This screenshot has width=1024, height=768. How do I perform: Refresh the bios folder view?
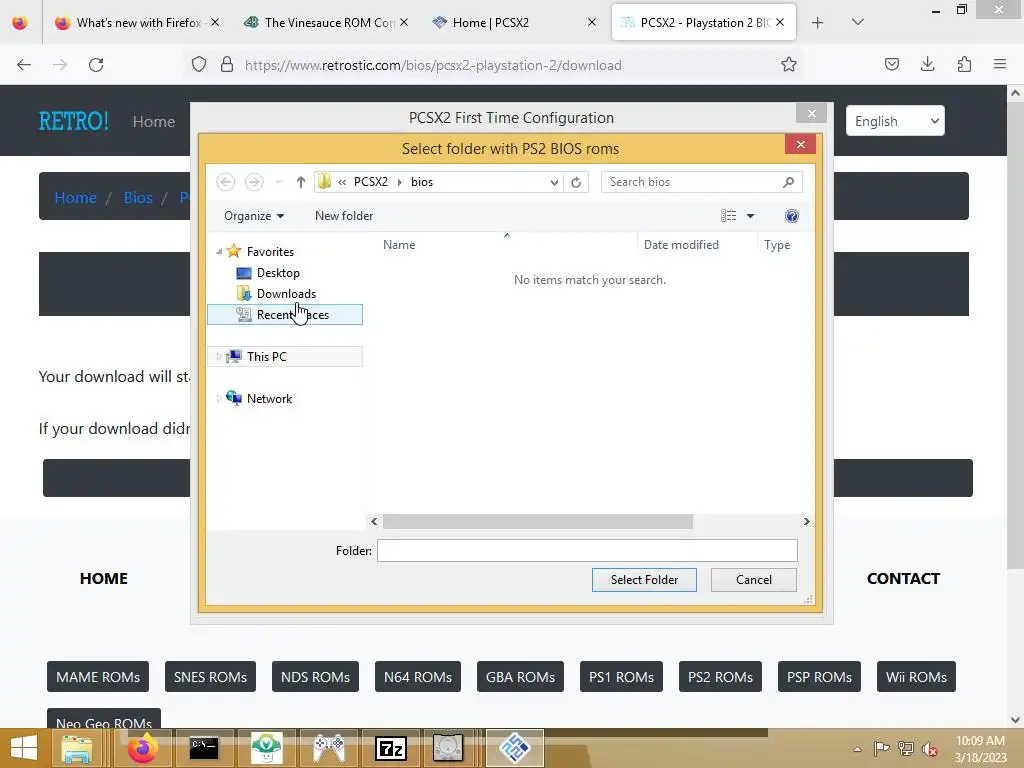point(576,182)
